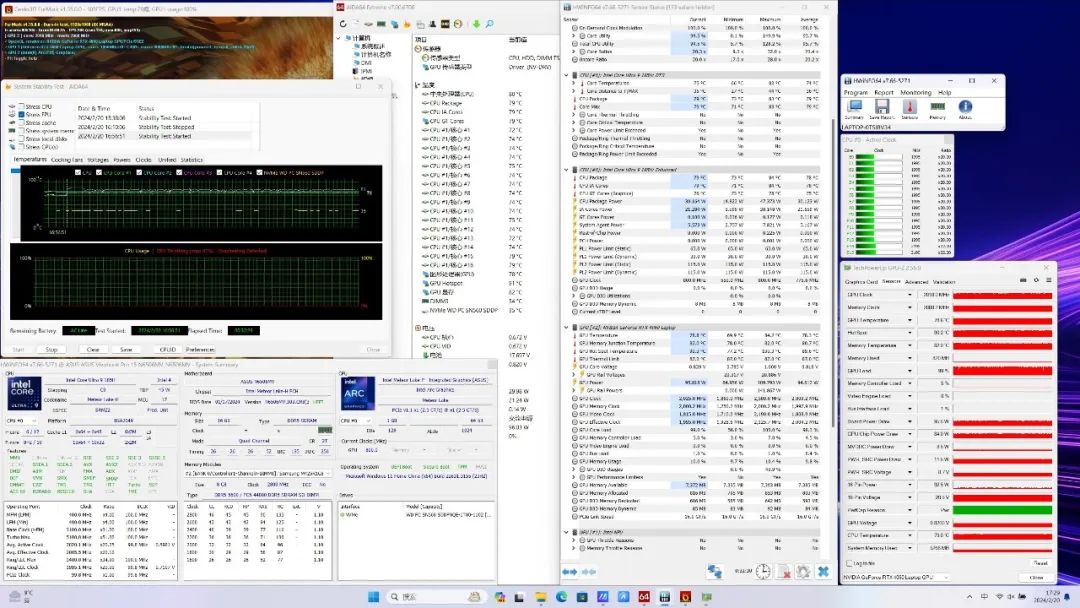The width and height of the screenshot is (1080, 608).
Task: Open the Sensors icon in HWiNFO64
Action: [909, 106]
